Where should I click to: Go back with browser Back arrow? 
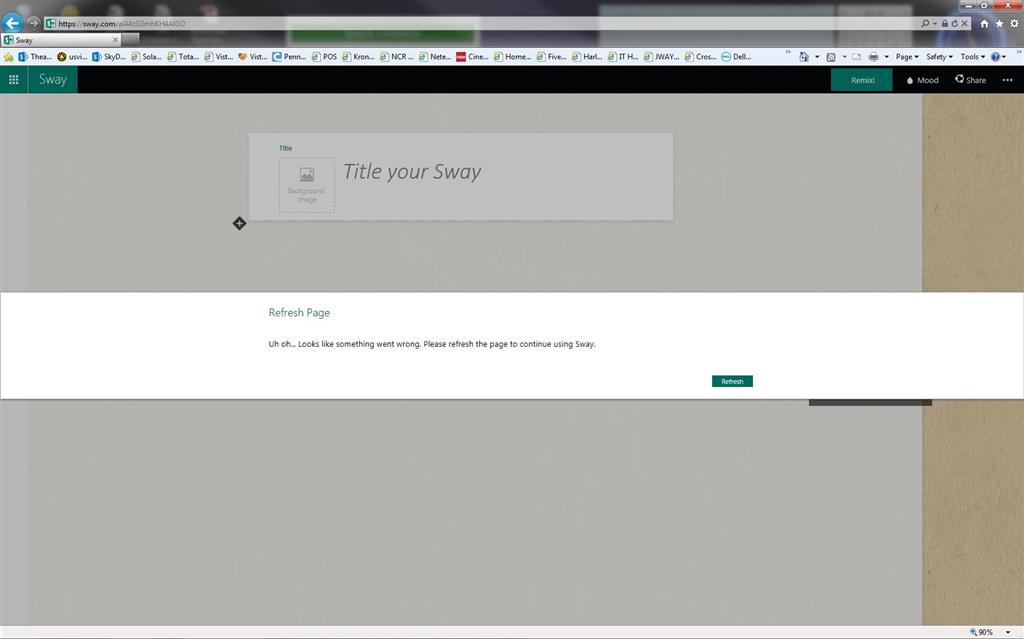coord(12,23)
